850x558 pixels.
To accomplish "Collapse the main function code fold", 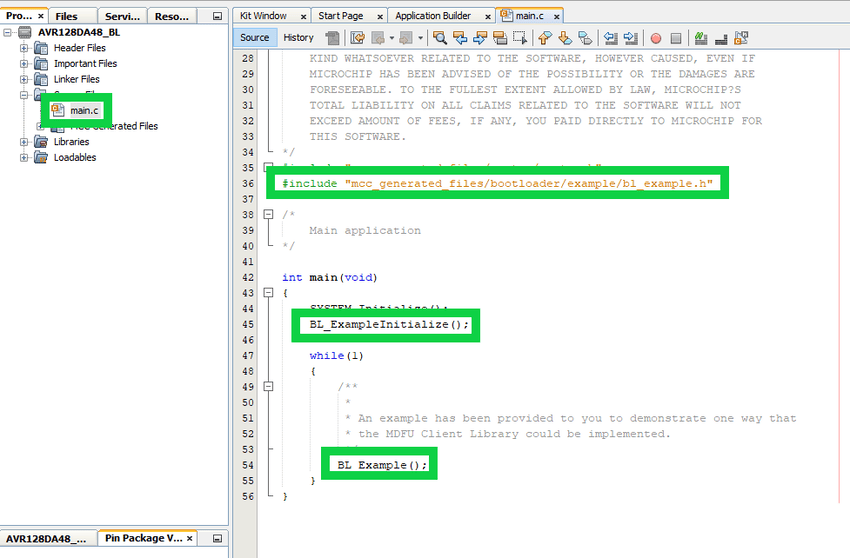I will (x=267, y=293).
